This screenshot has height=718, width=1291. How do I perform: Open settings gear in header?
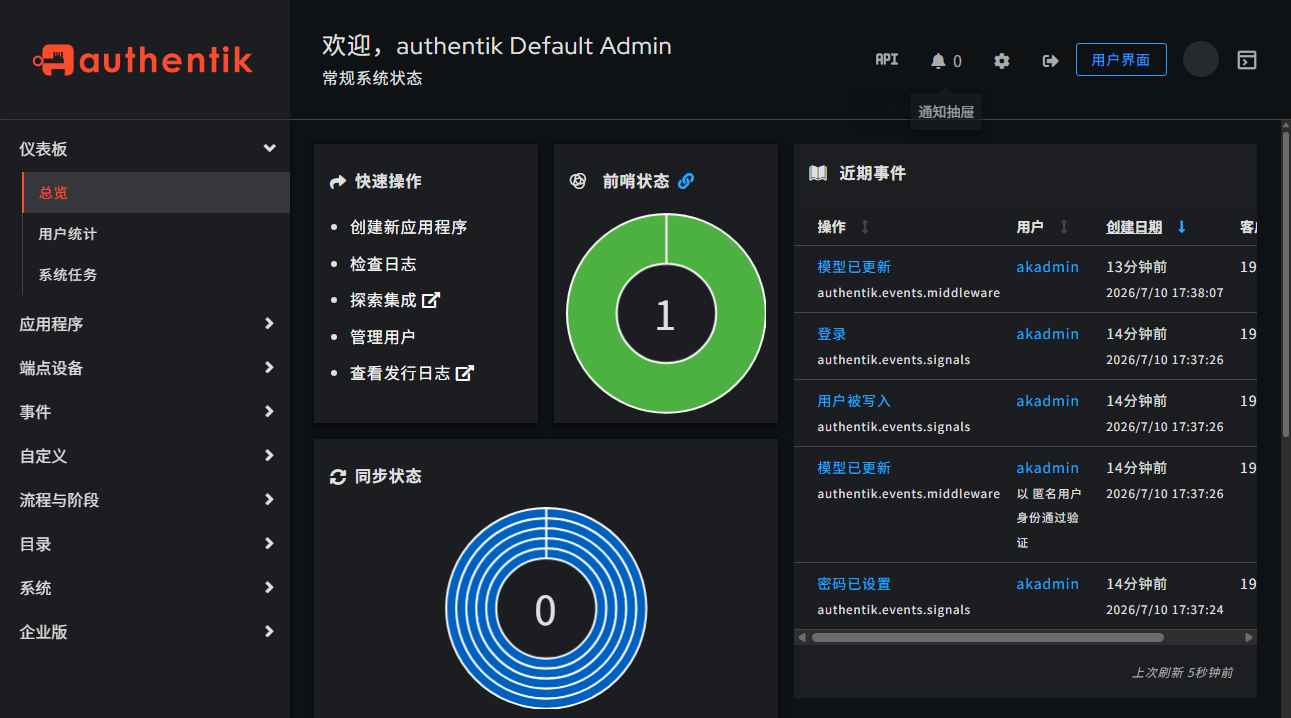[1001, 61]
